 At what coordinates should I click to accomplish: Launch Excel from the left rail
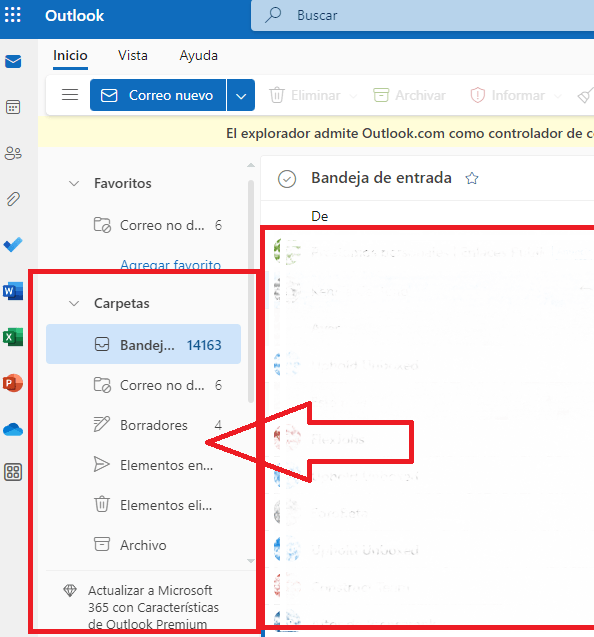click(x=13, y=337)
